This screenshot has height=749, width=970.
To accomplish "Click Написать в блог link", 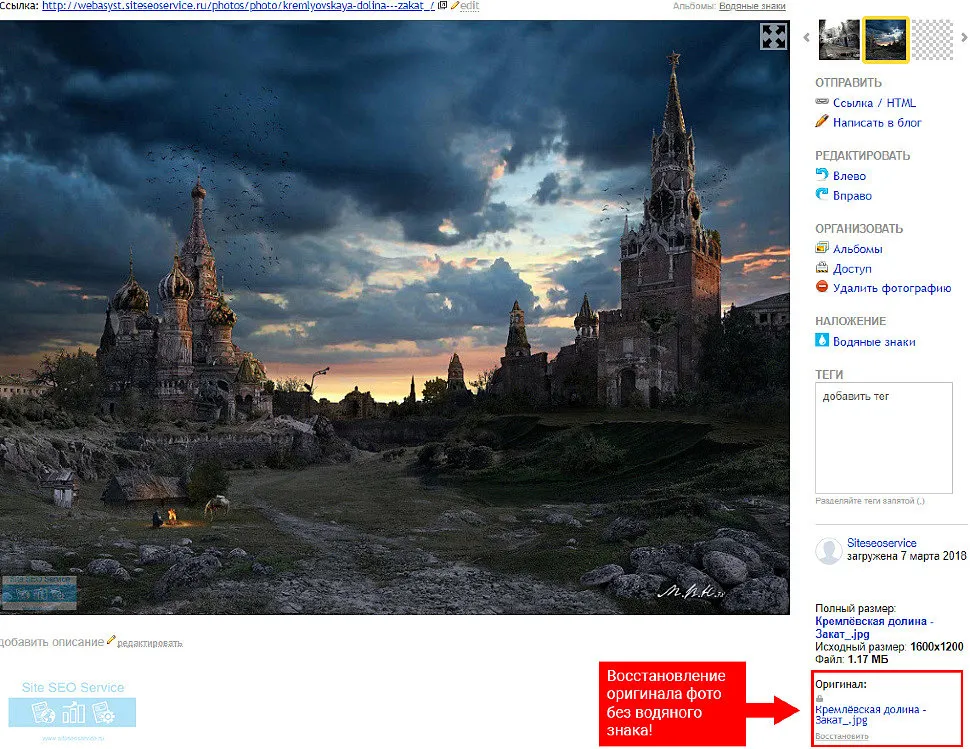I will [877, 123].
